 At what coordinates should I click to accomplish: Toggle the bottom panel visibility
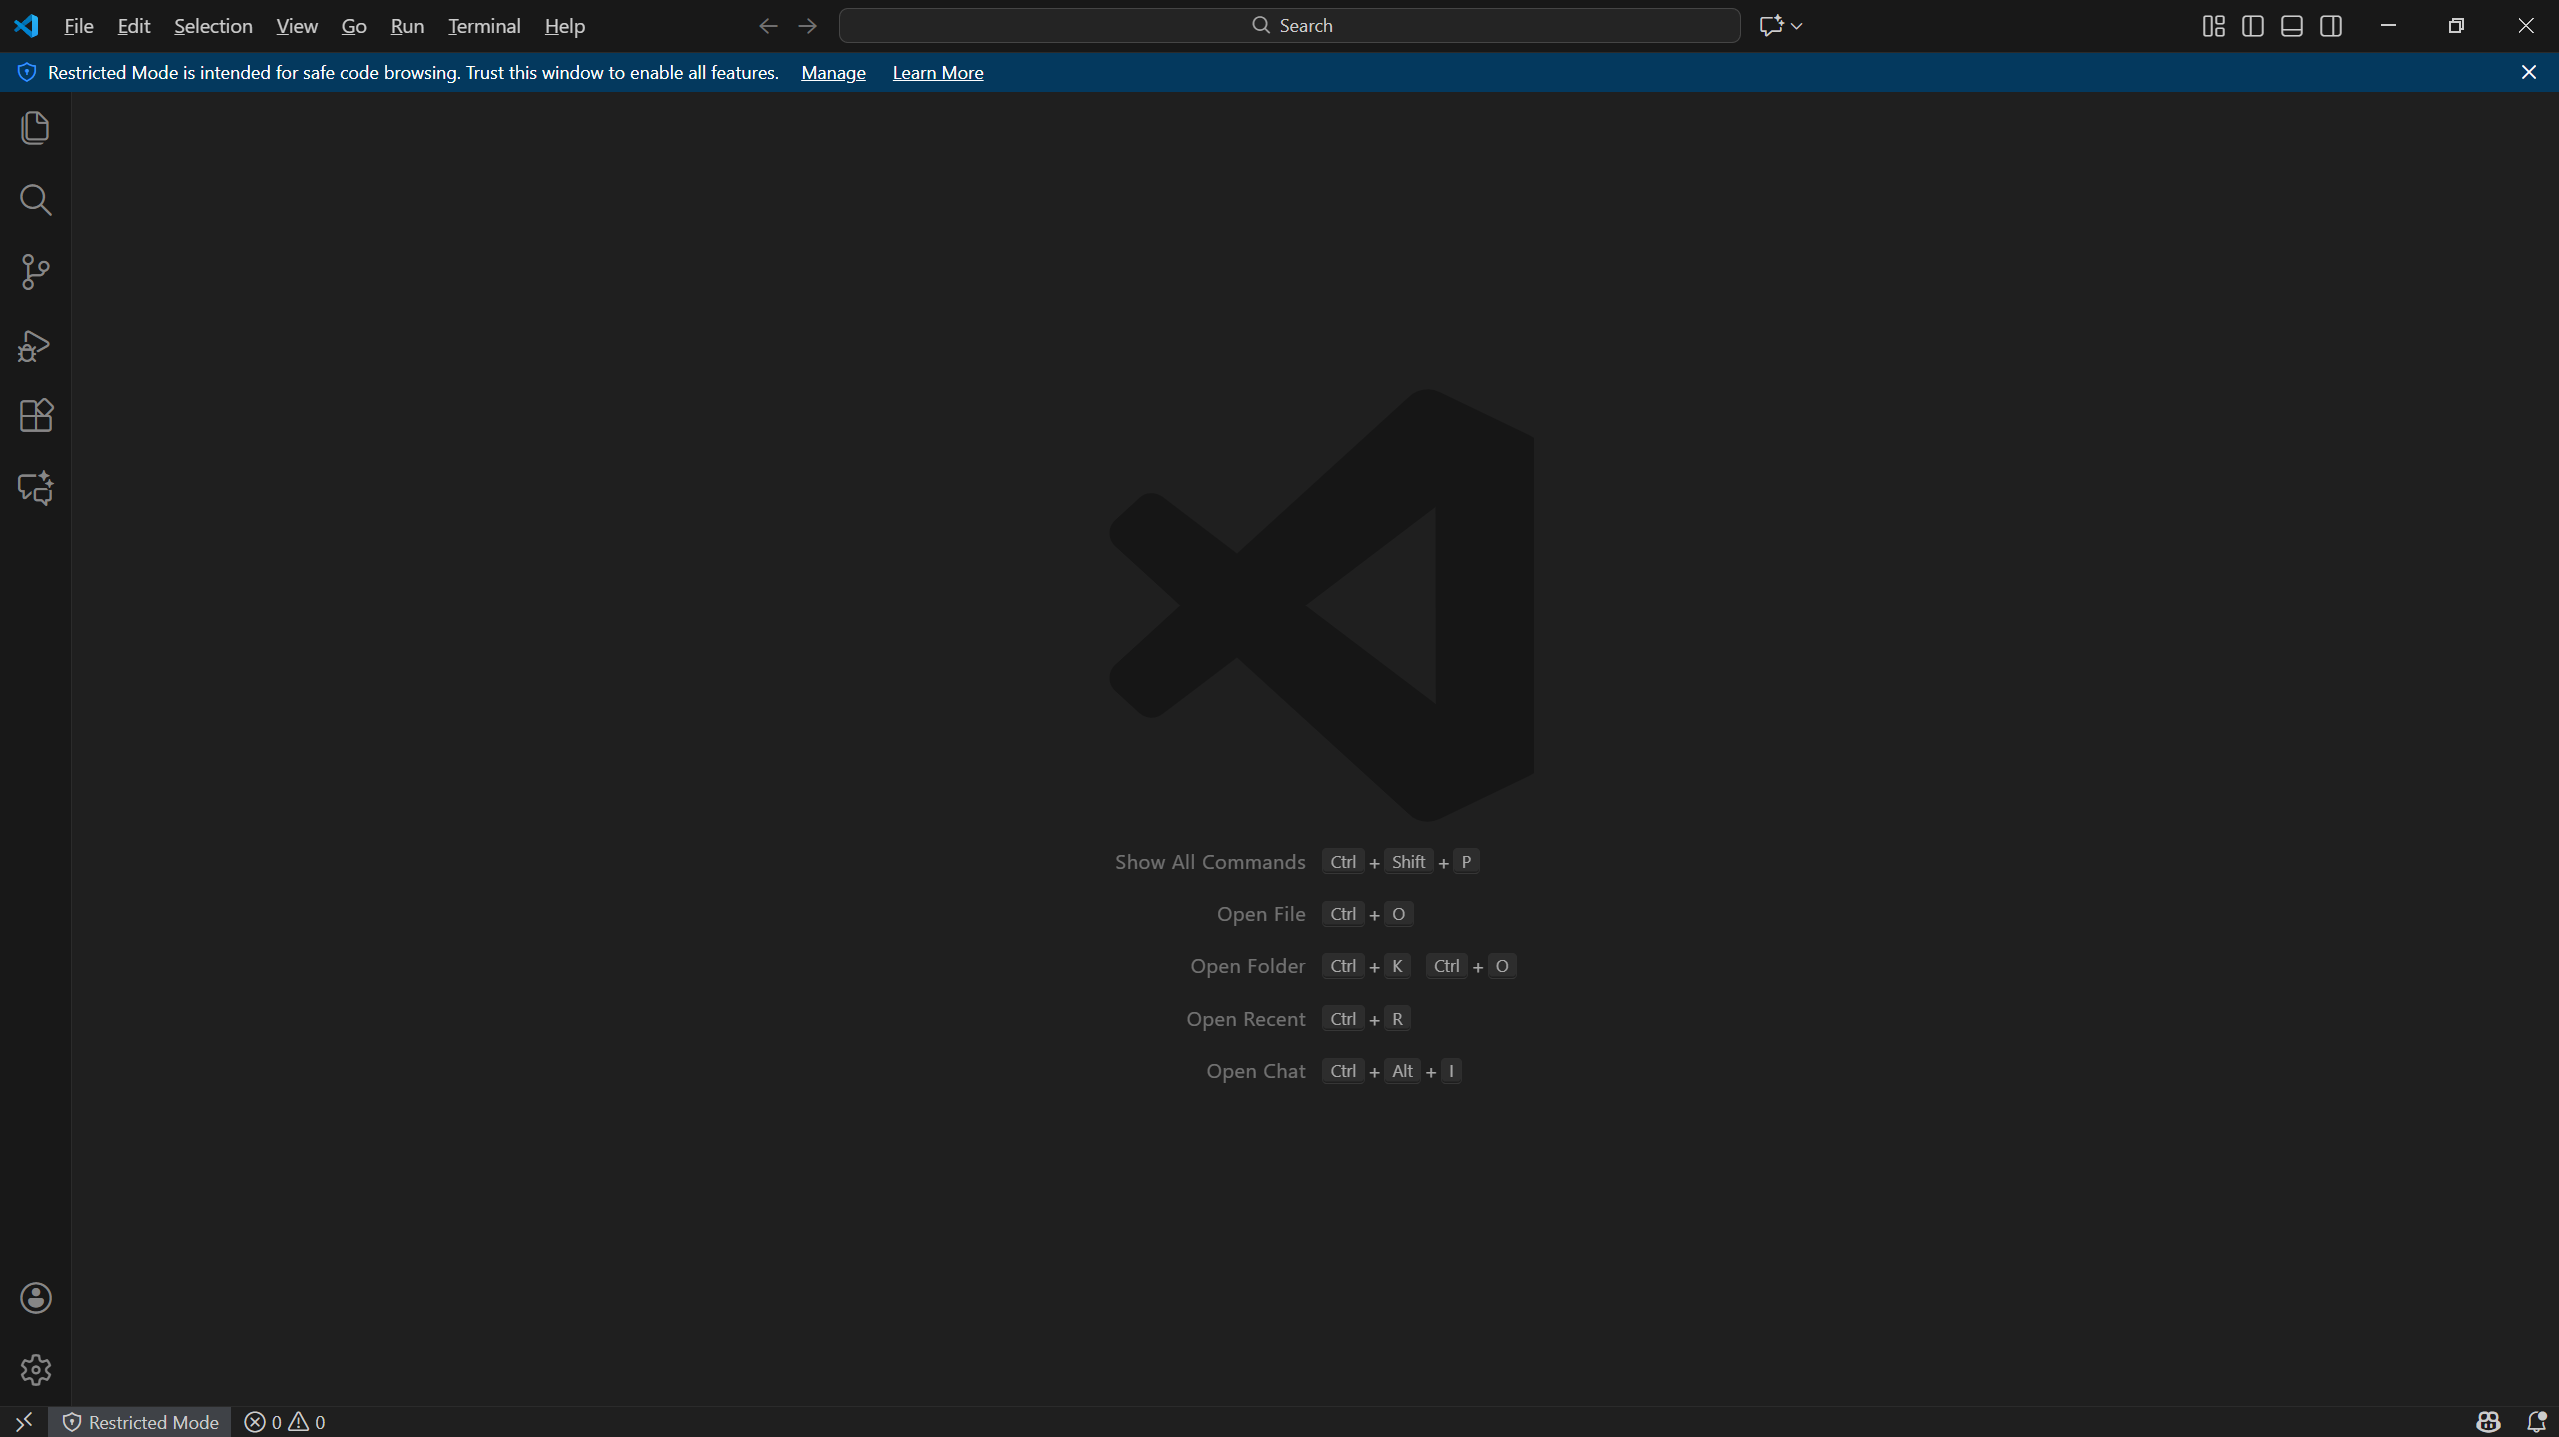[x=2292, y=26]
